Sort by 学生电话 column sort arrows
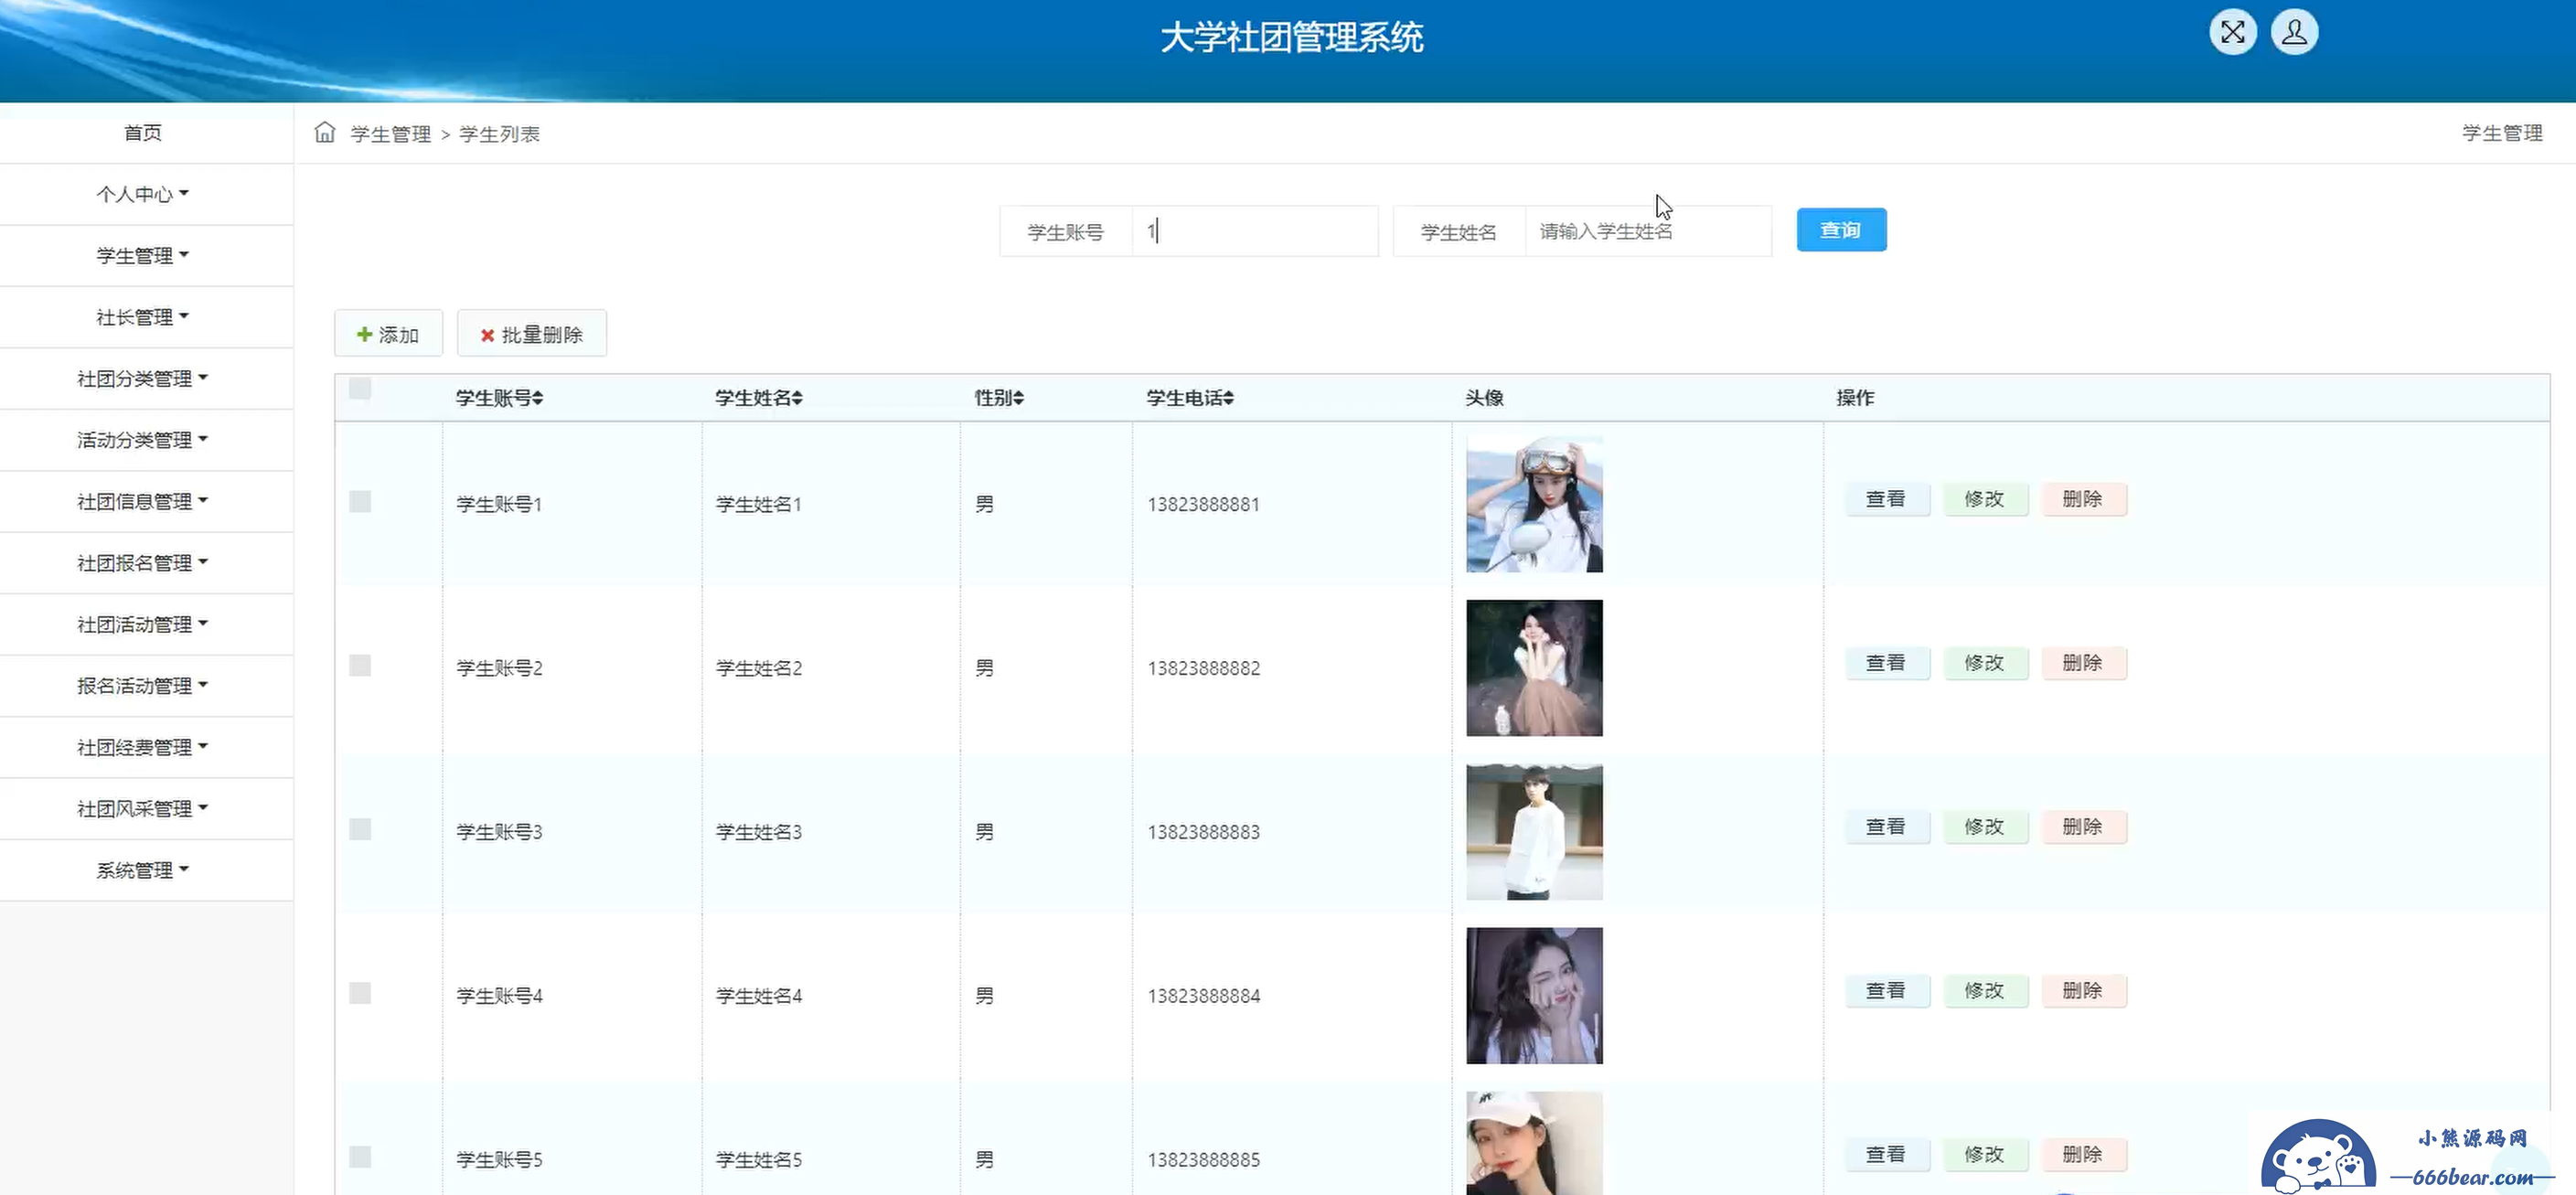 1229,398
